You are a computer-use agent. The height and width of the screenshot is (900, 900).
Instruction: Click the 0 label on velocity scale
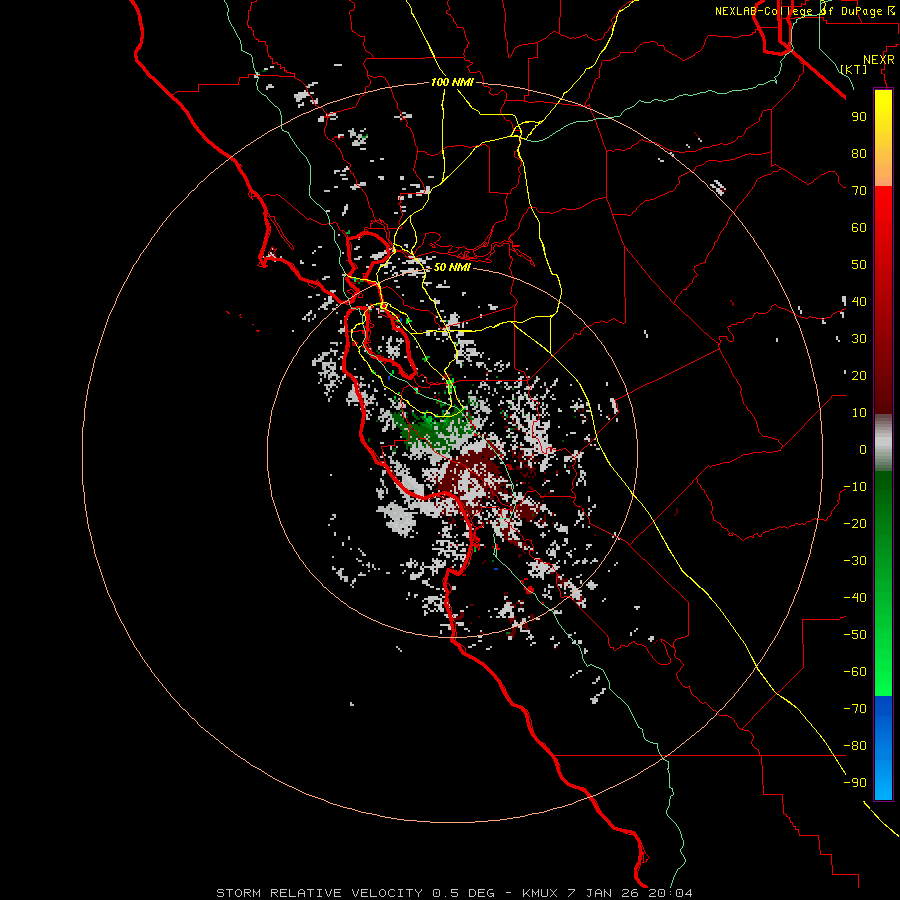pyautogui.click(x=863, y=449)
